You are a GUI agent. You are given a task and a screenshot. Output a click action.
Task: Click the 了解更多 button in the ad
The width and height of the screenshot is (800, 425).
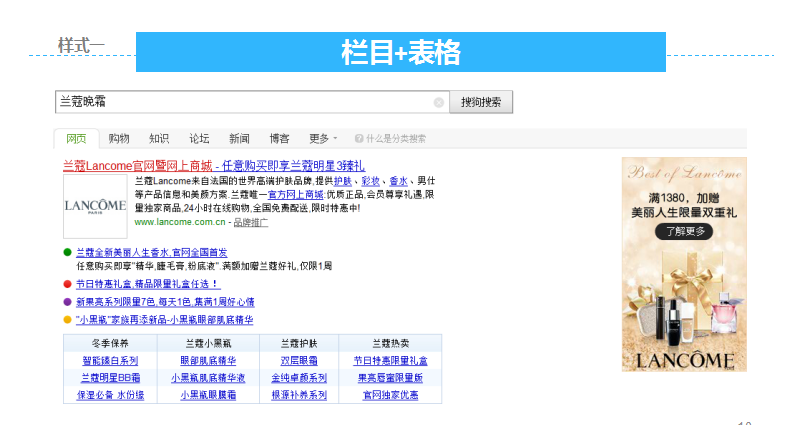pos(684,232)
